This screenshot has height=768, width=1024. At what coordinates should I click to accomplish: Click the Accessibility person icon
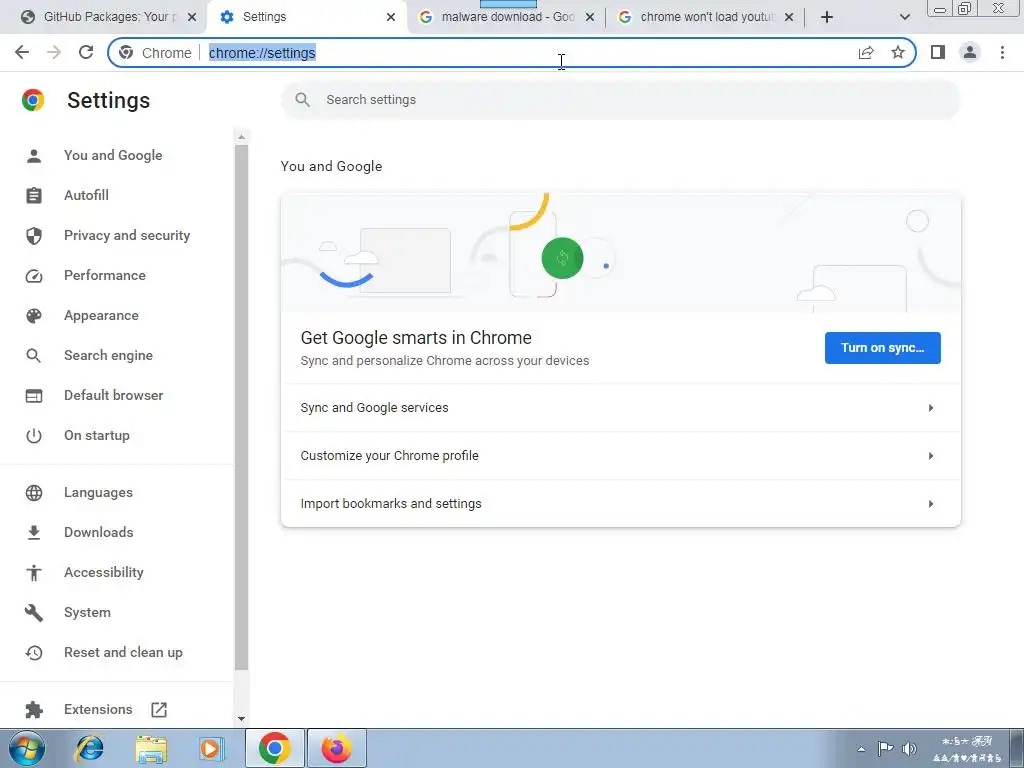pos(34,573)
